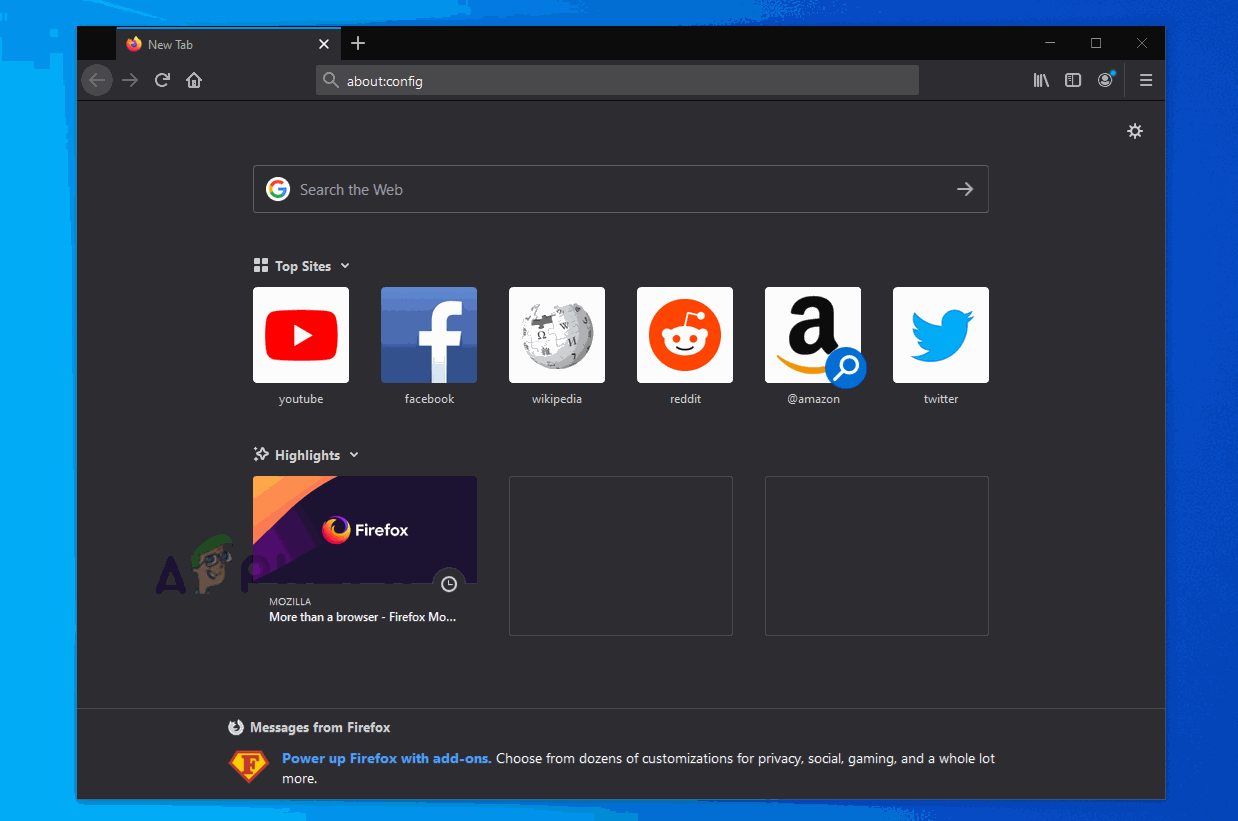Open new tab customization gear
1238x821 pixels.
(1135, 131)
